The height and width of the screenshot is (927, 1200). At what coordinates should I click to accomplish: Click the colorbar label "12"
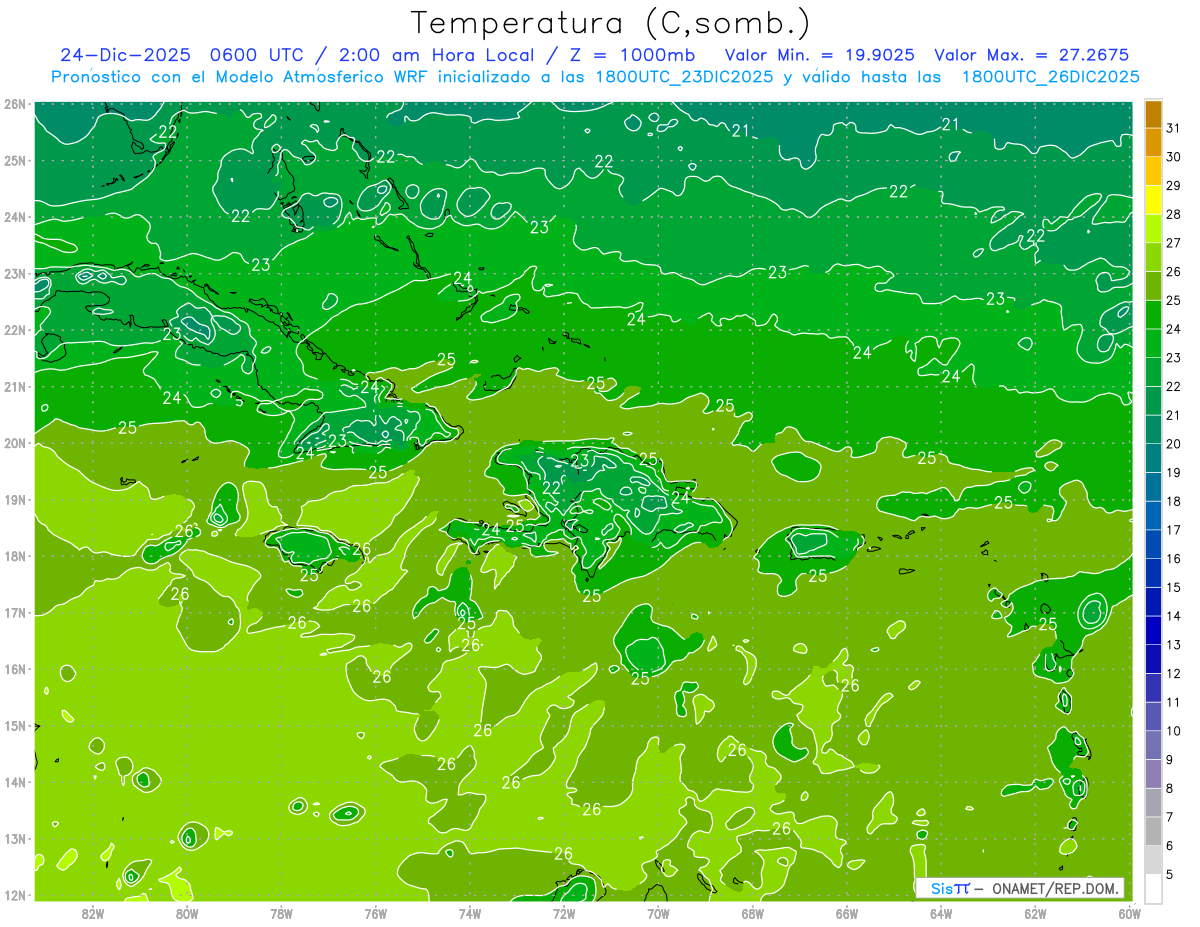(1173, 674)
